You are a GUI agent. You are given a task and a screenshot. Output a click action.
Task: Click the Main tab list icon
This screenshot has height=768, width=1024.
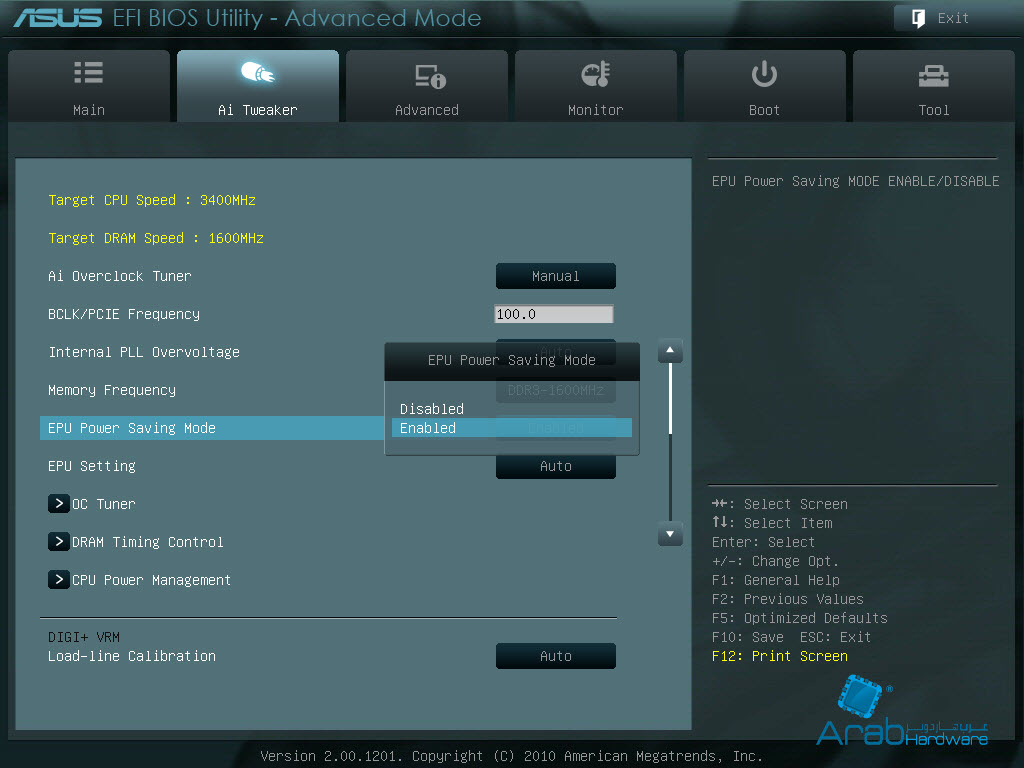tap(88, 72)
